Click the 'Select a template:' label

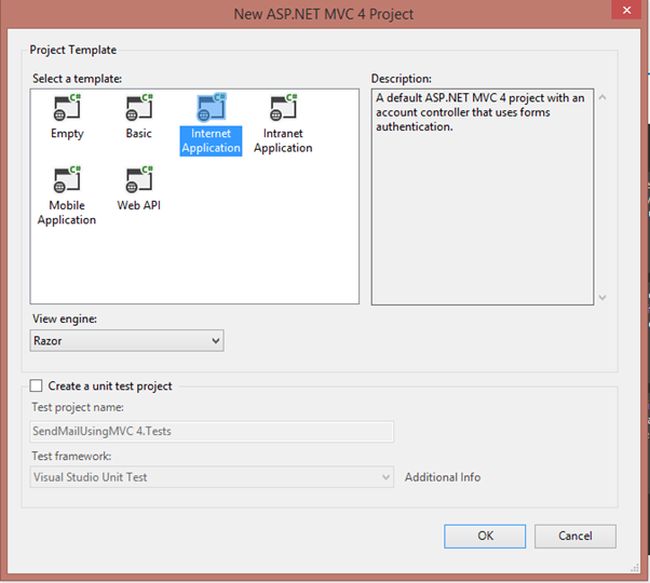pyautogui.click(x=77, y=78)
